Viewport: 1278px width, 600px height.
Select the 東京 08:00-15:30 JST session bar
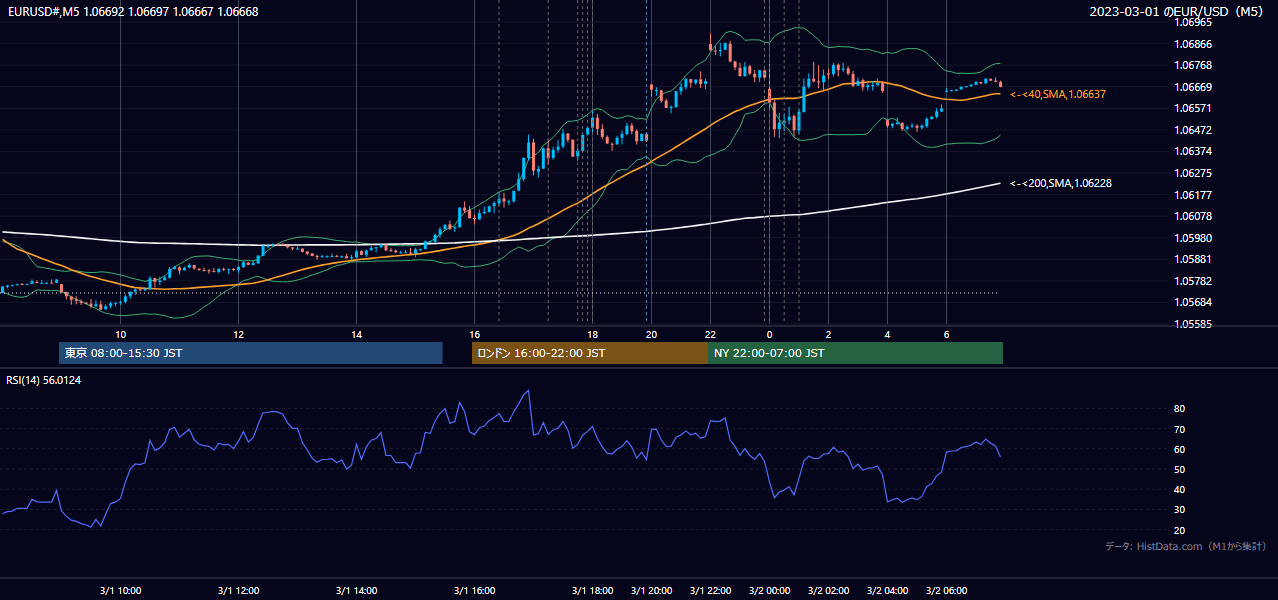point(251,353)
